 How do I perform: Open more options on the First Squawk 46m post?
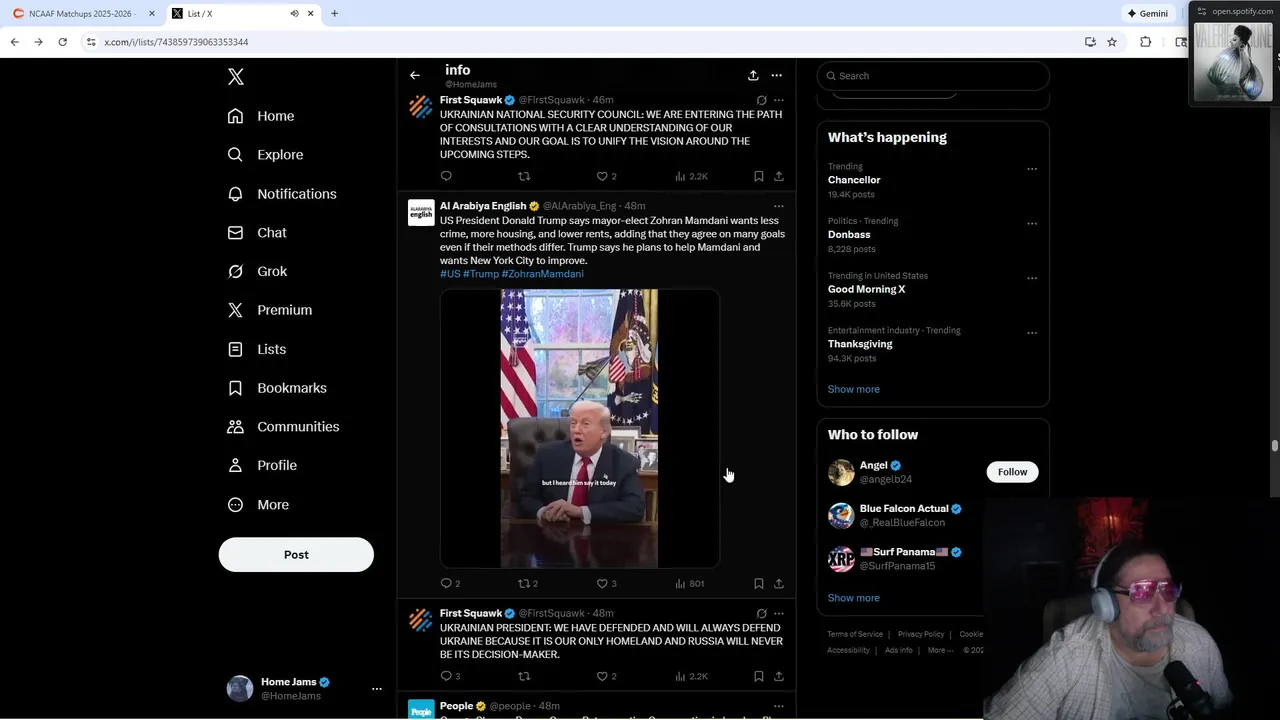779,100
